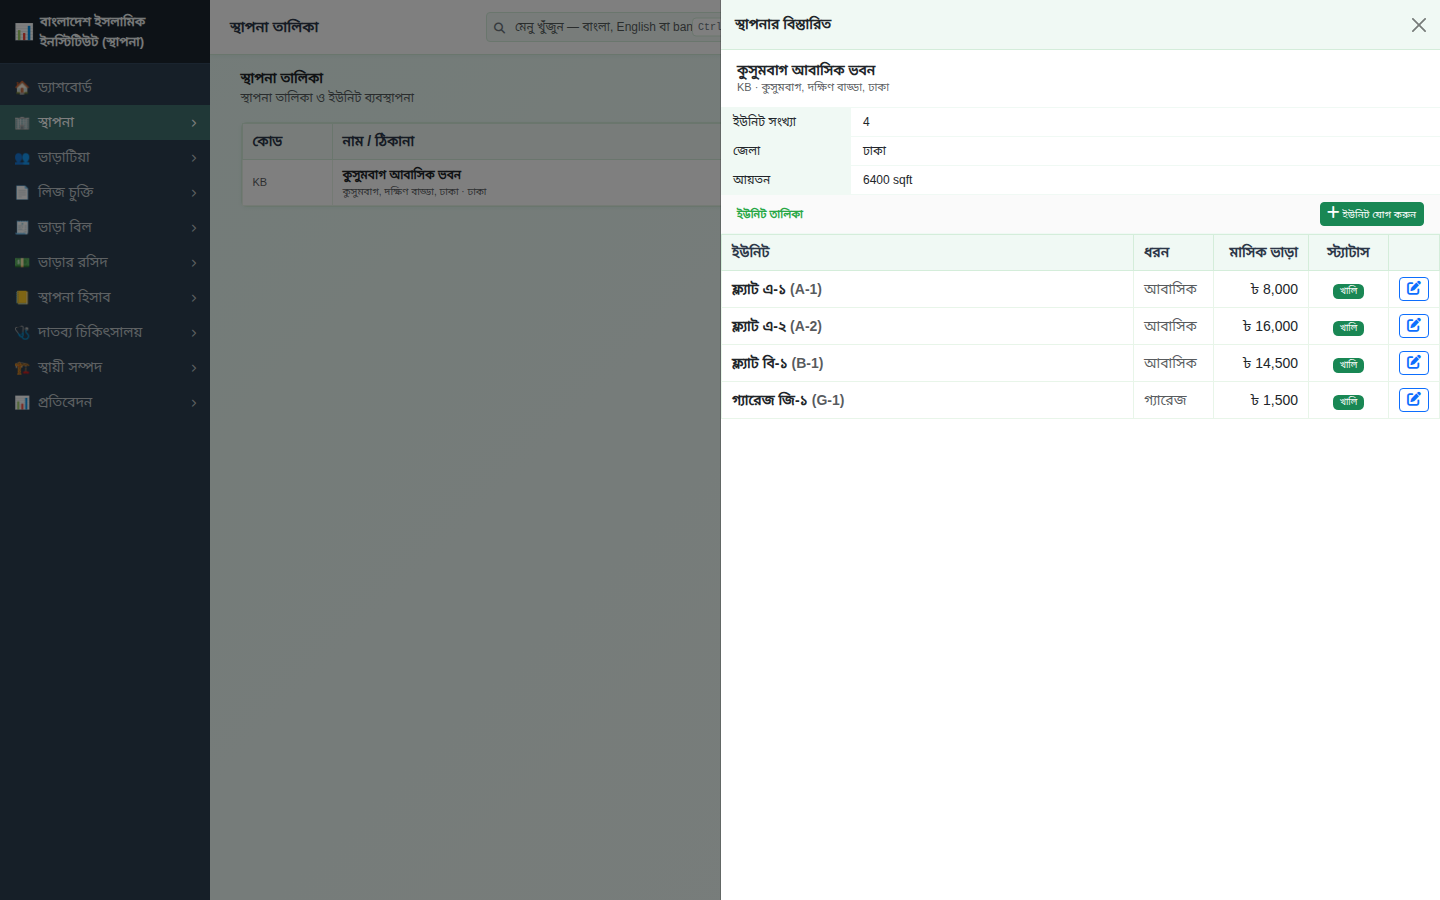The height and width of the screenshot is (900, 1440).
Task: Click the ফ্ল্যাট বি-১ (B-1) unit name
Action: click(777, 363)
